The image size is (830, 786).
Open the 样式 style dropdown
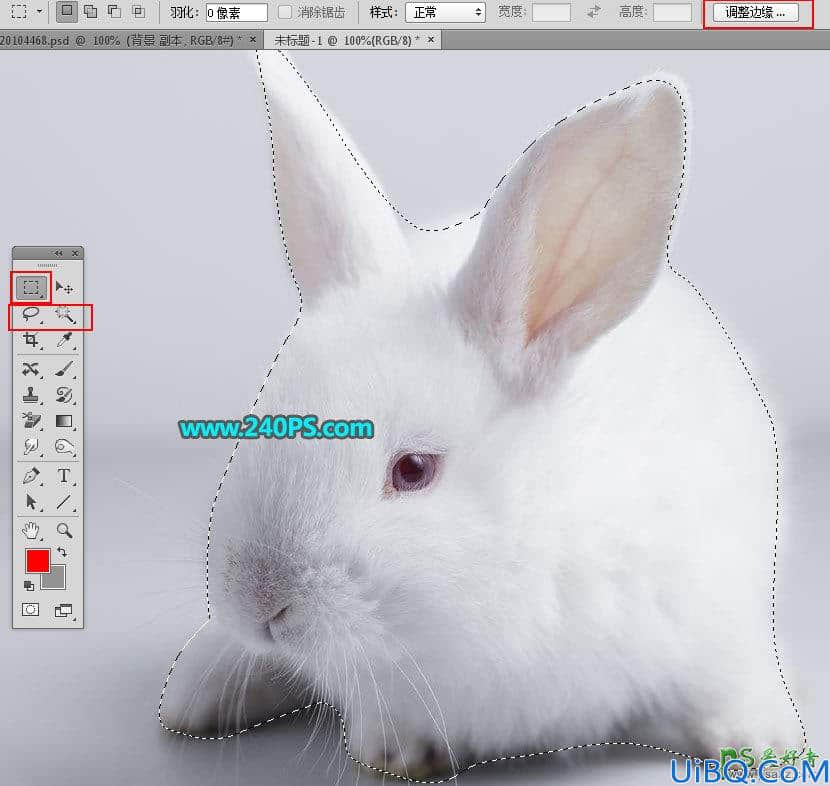click(445, 12)
